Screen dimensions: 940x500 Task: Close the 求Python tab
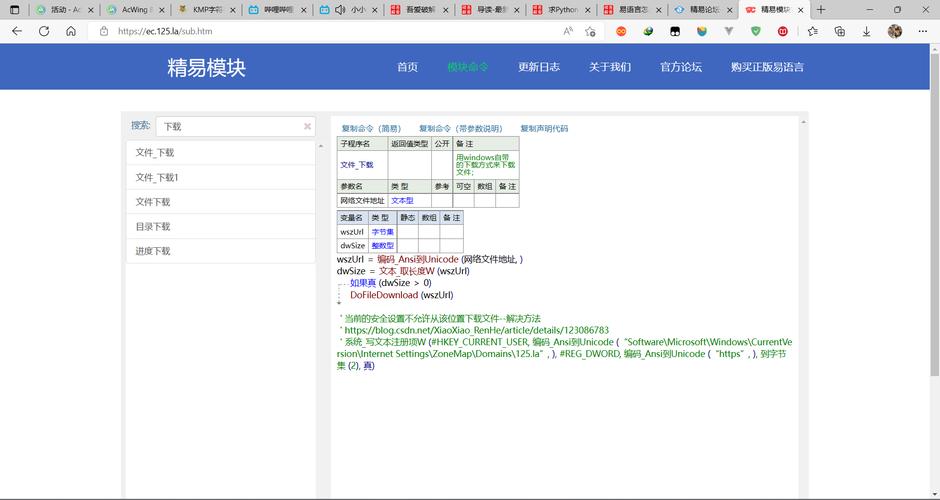pyautogui.click(x=588, y=10)
